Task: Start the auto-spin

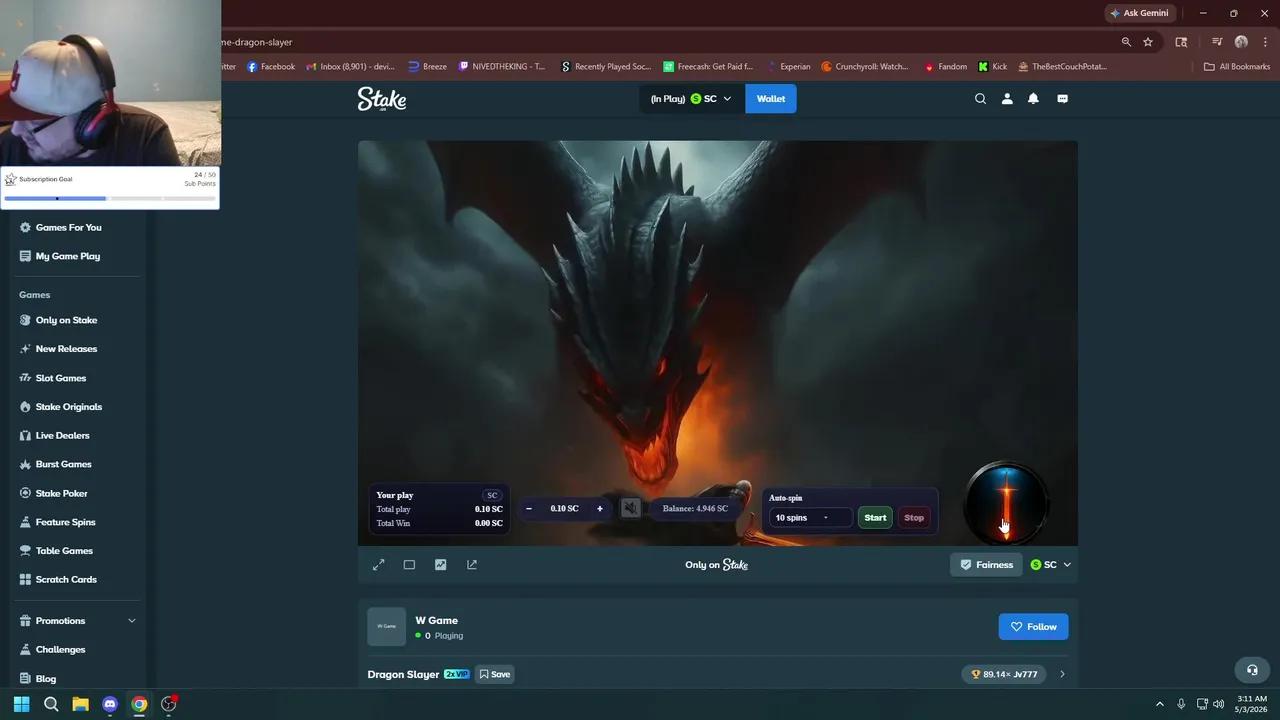Action: pos(875,518)
